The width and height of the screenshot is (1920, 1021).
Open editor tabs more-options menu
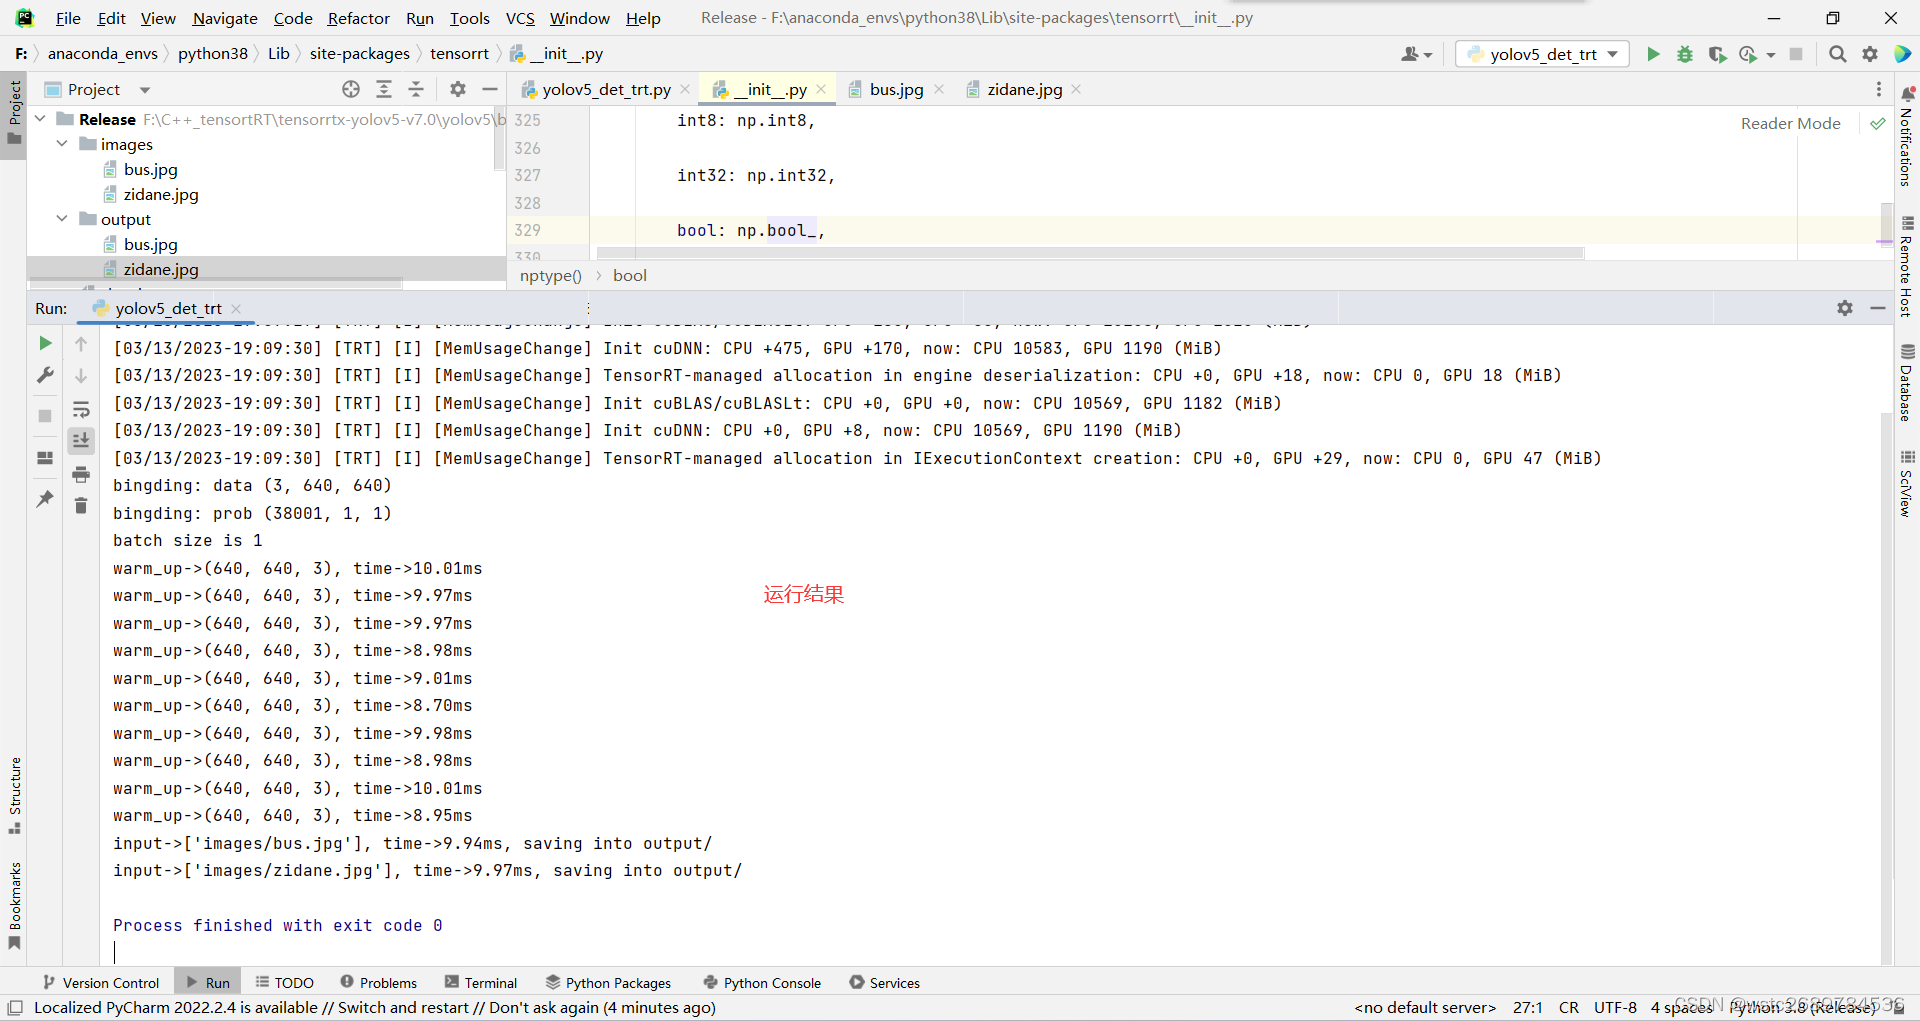pyautogui.click(x=1878, y=89)
